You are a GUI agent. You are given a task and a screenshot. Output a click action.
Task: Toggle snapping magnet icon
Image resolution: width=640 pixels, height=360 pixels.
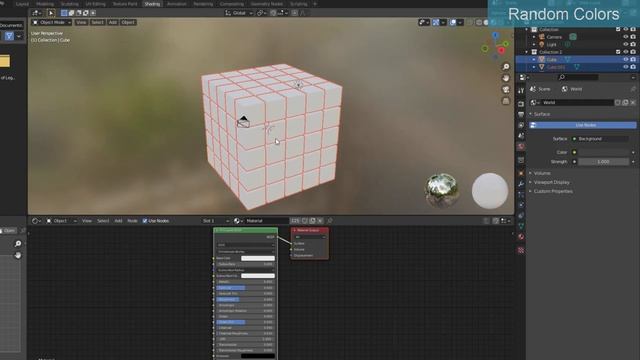[x=273, y=13]
